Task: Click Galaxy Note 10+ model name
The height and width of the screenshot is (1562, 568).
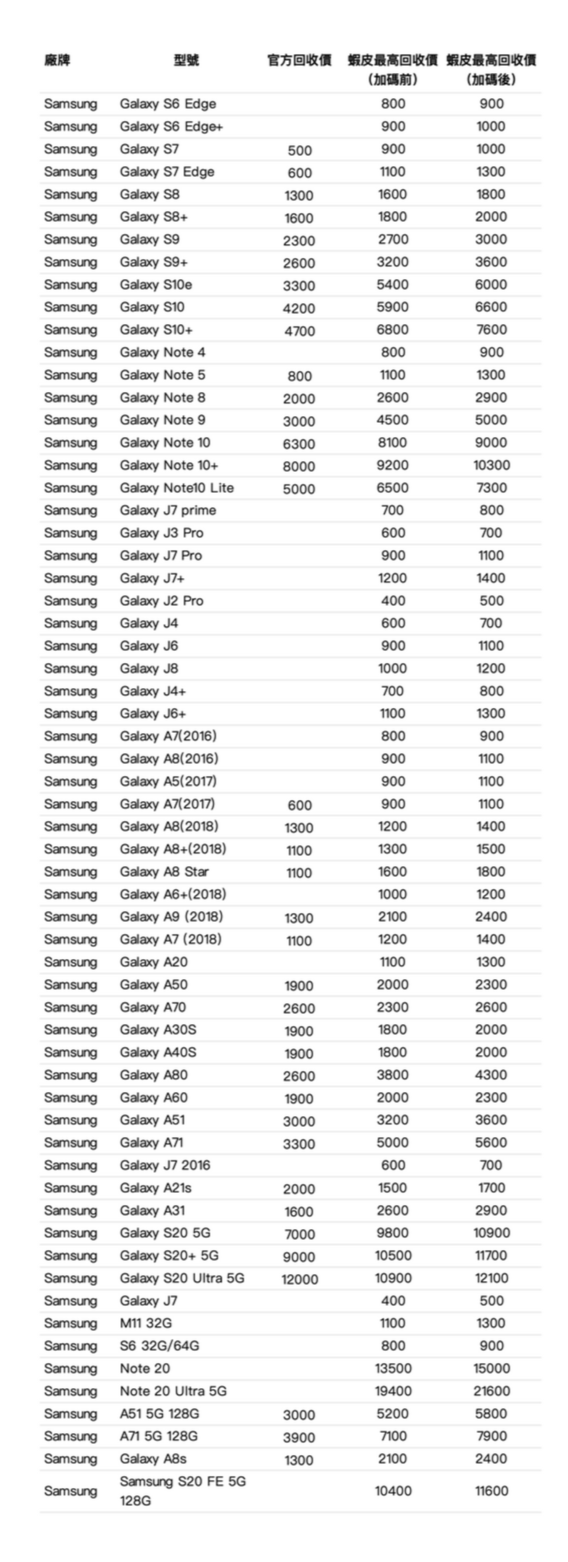Action: click(169, 465)
